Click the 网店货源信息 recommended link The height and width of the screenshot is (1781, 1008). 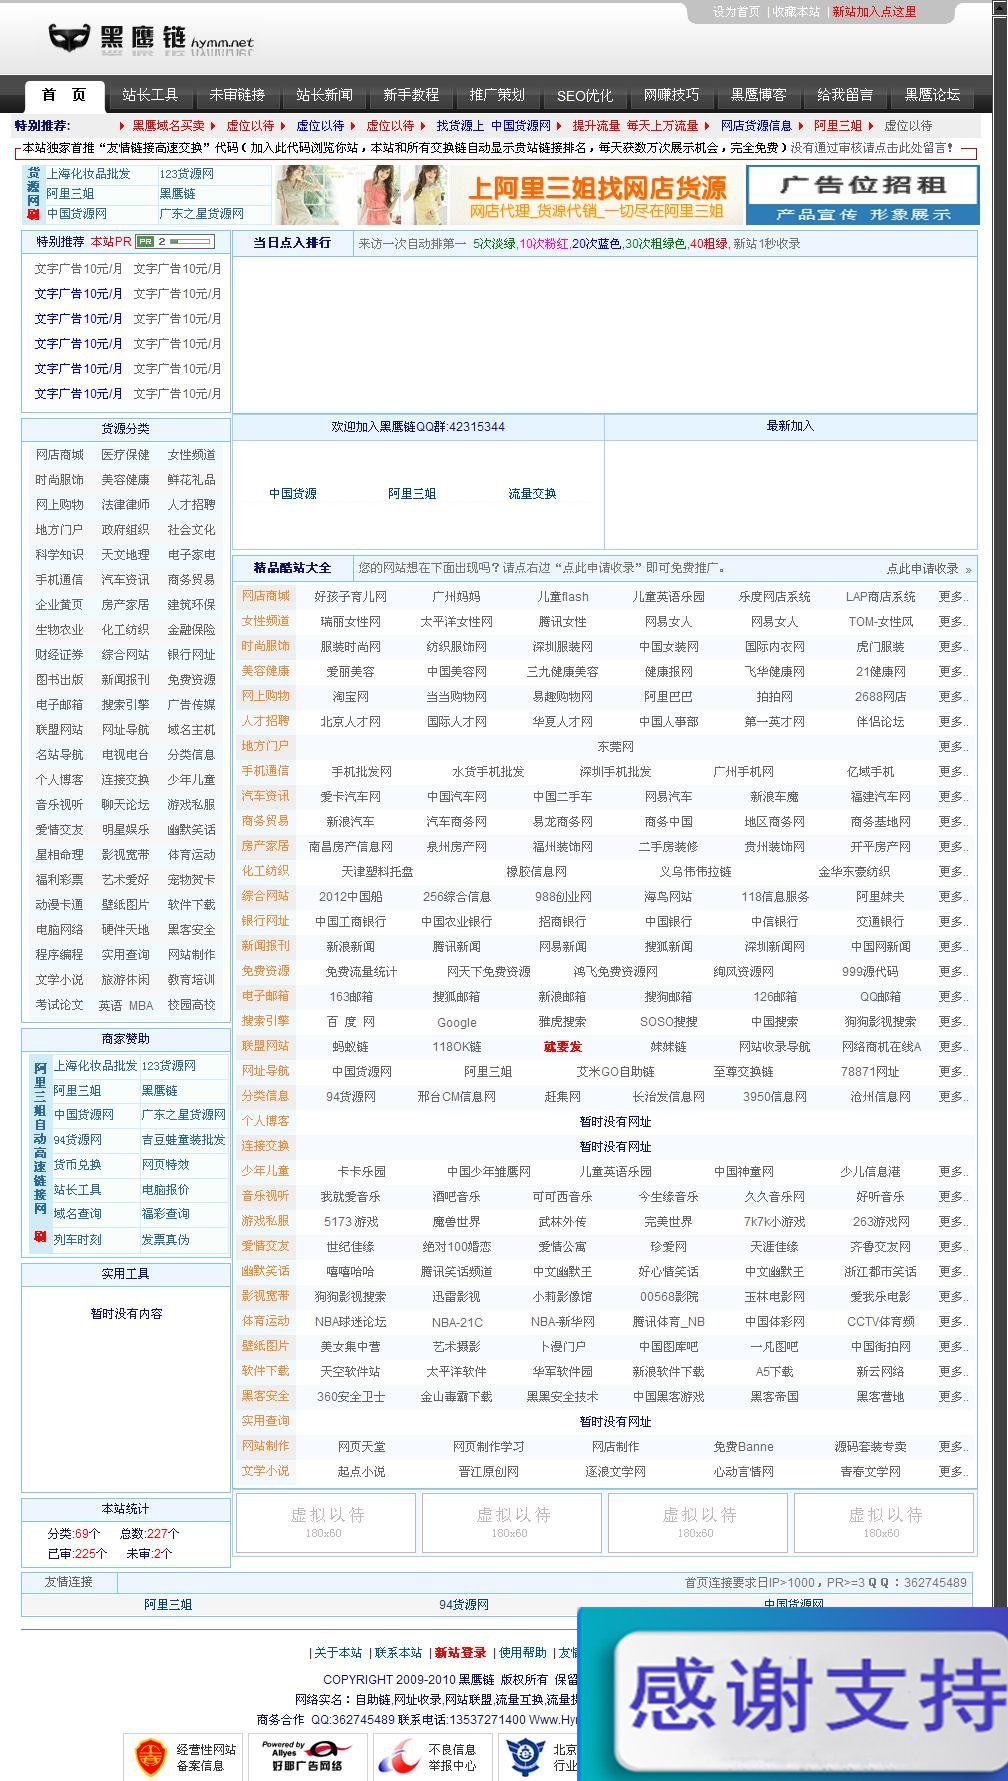tap(756, 126)
